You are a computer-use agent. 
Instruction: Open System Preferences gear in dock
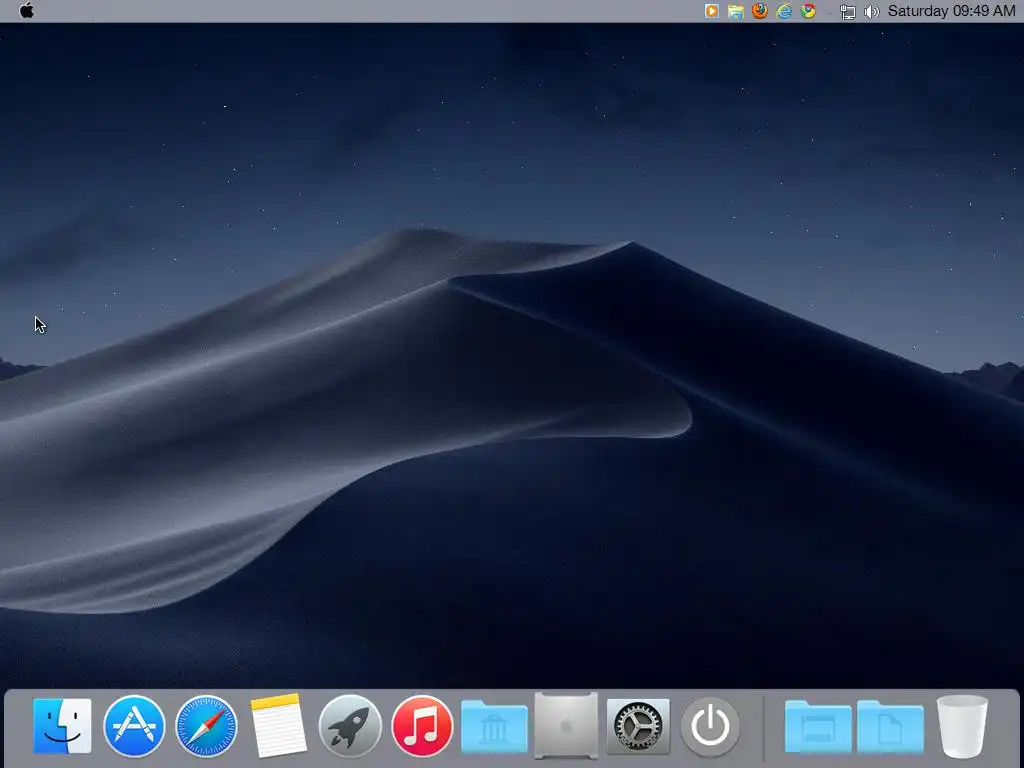(638, 726)
